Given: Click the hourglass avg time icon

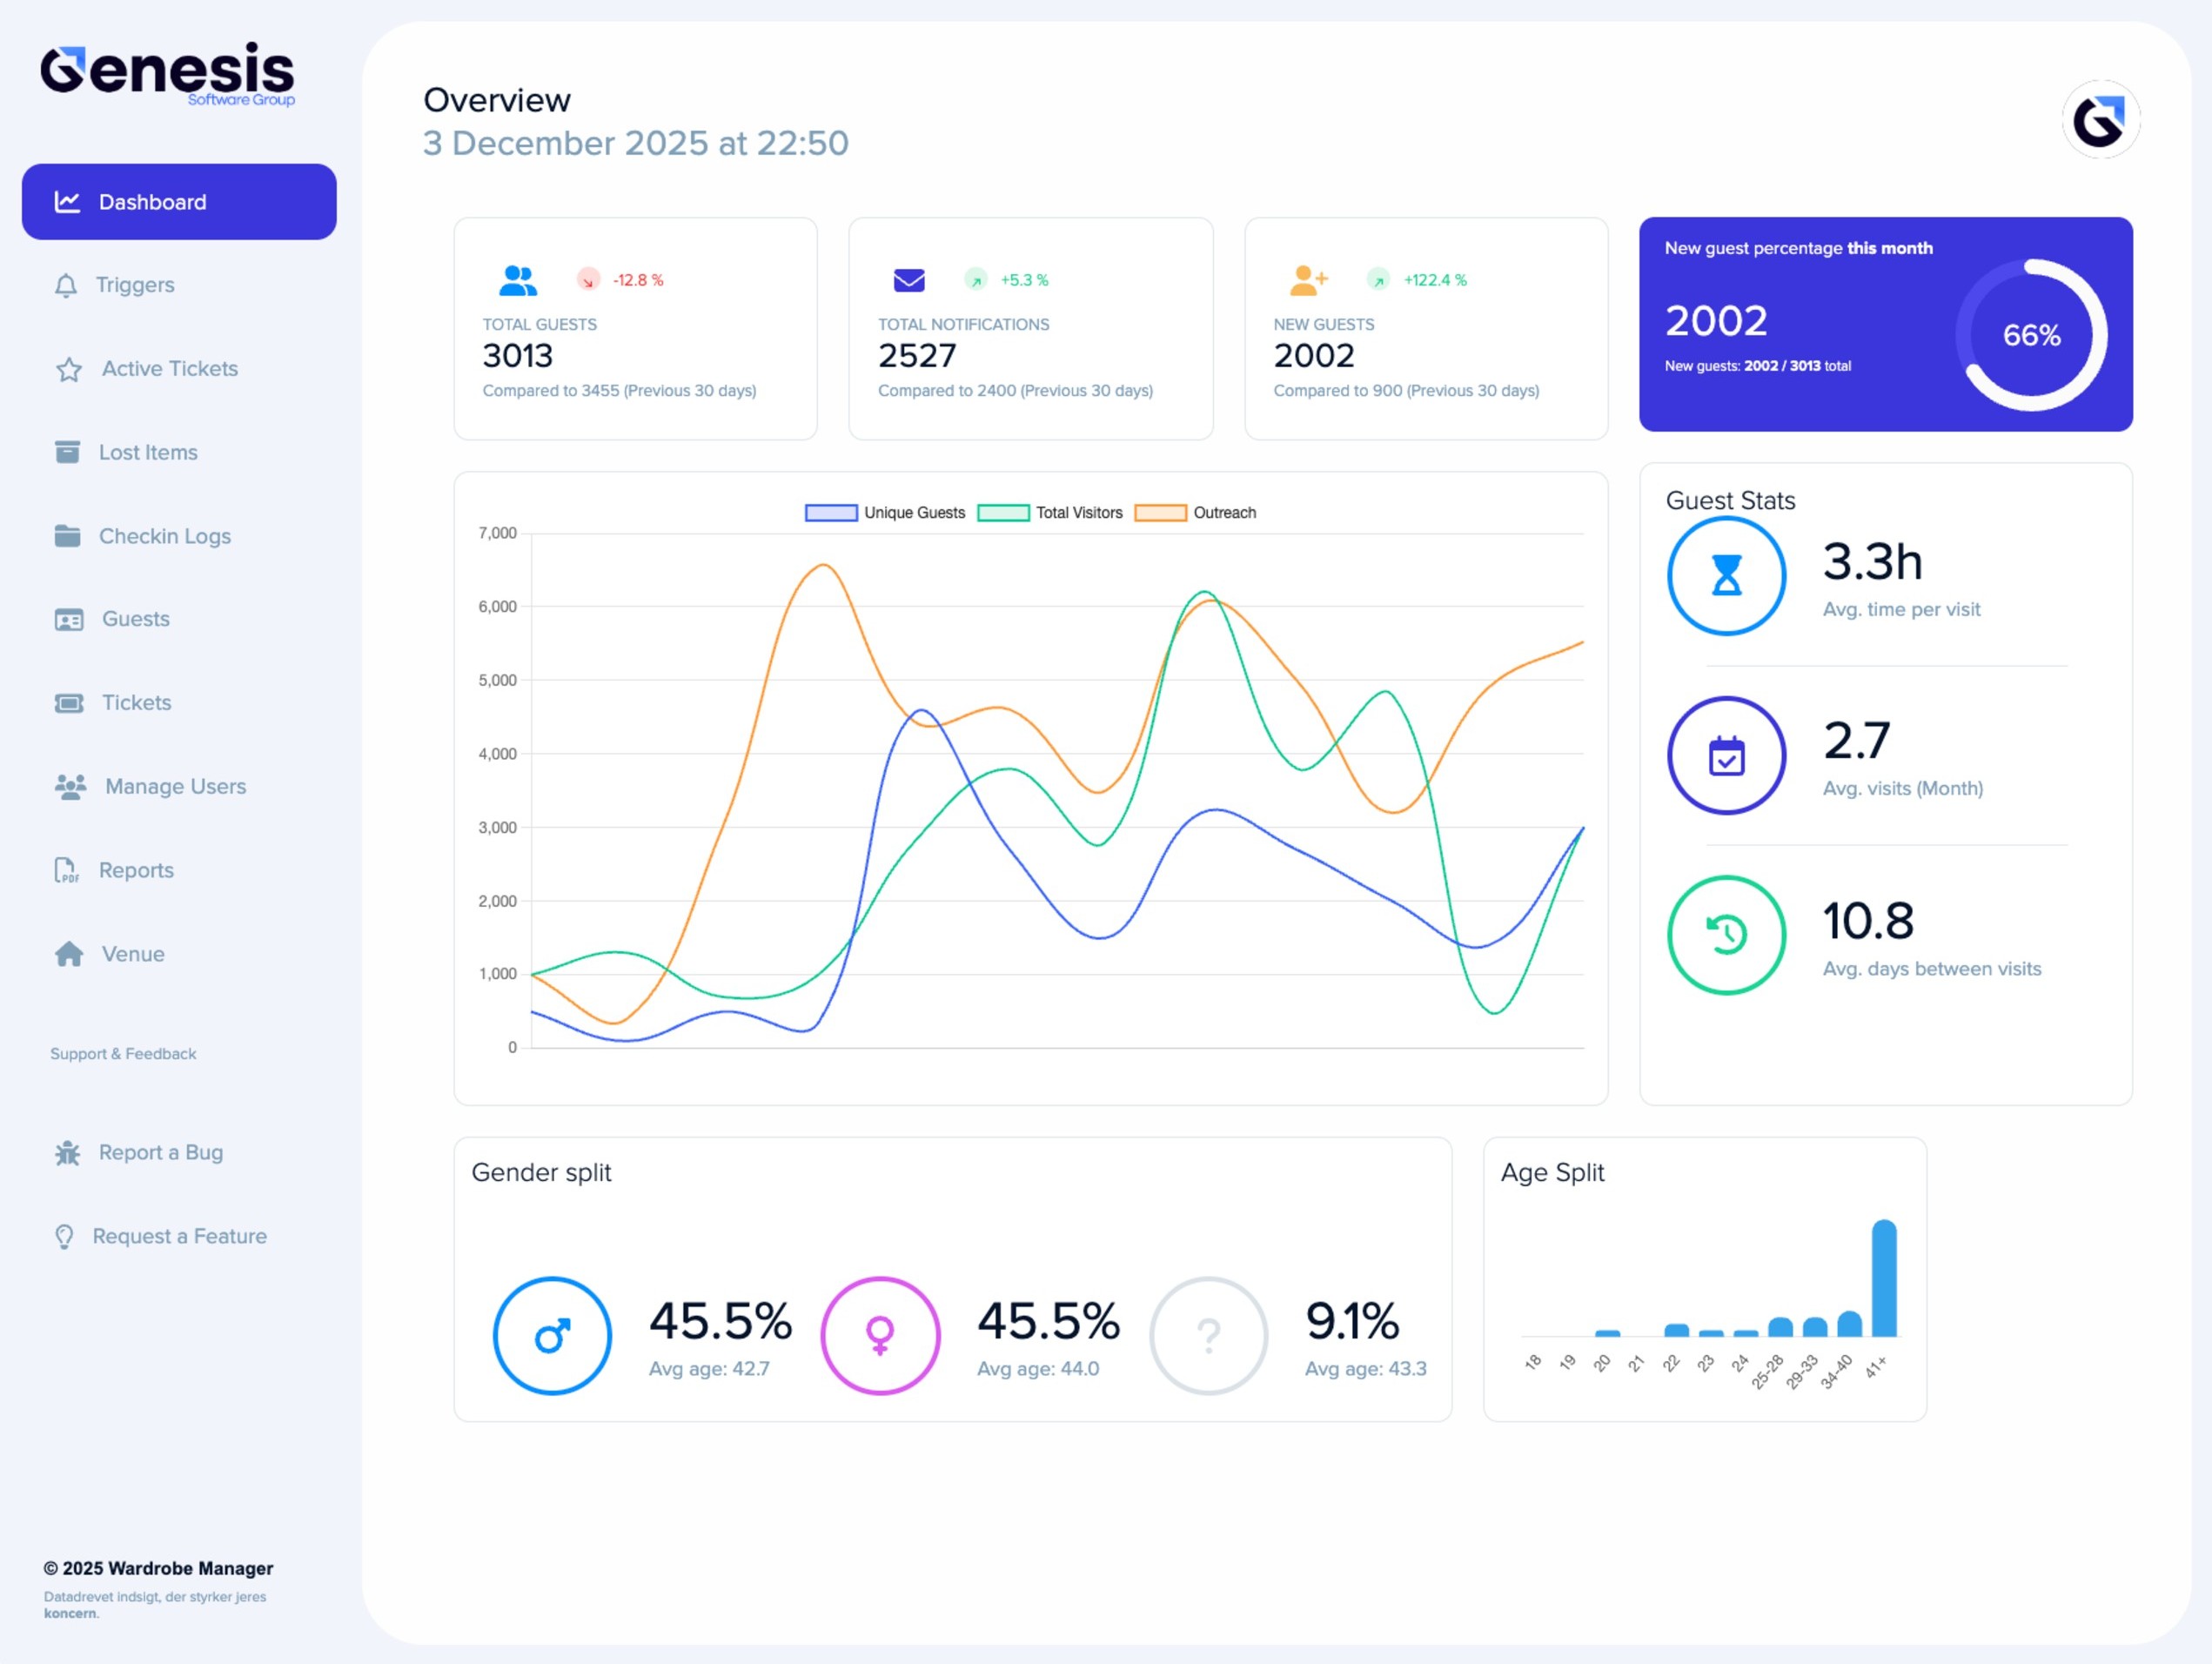Looking at the screenshot, I should (1726, 576).
